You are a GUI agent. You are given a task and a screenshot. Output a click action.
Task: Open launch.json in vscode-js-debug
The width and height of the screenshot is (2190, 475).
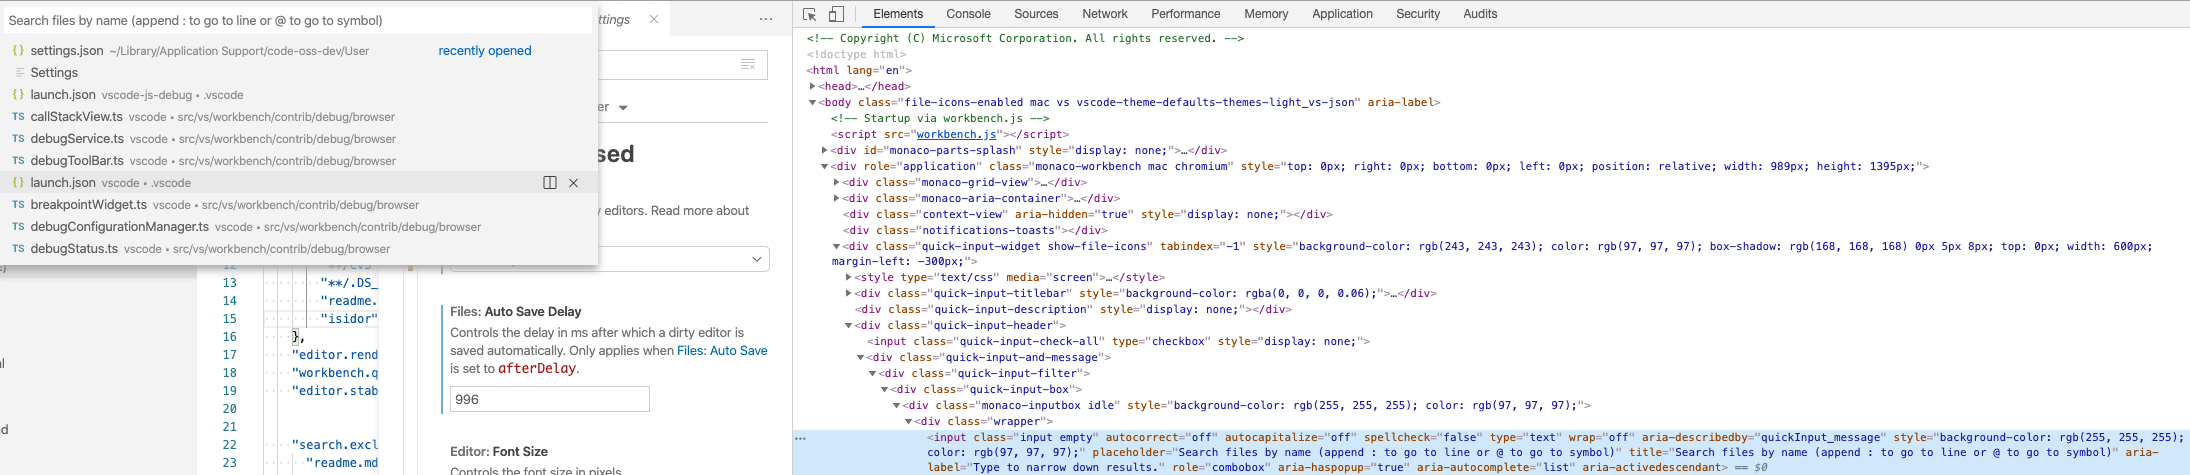coord(299,95)
